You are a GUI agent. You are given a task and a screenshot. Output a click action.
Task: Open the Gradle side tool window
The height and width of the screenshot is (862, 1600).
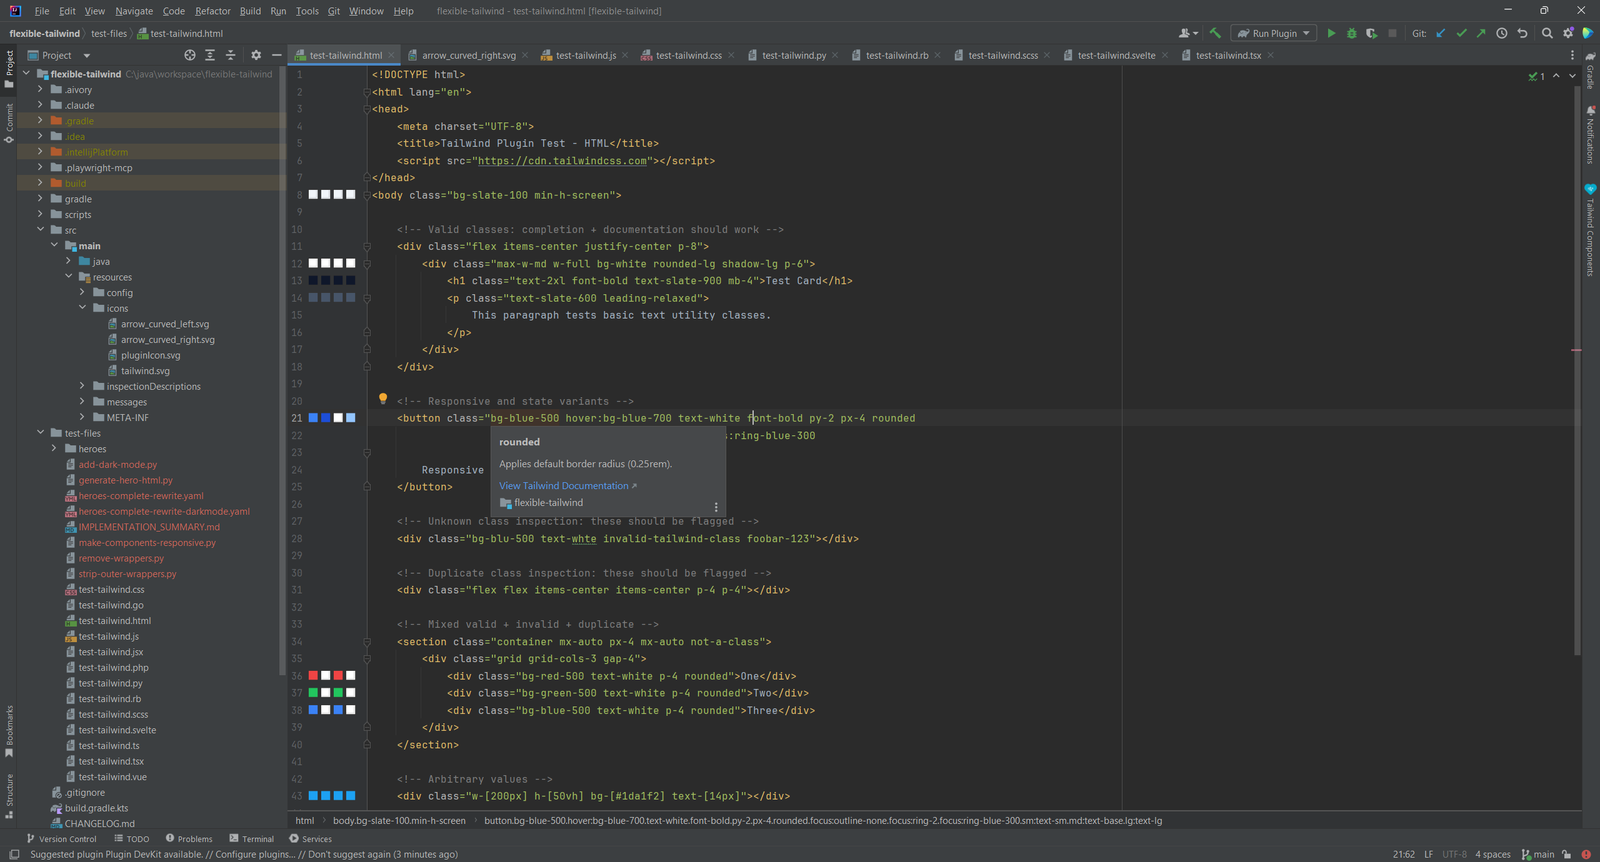coord(1590,70)
